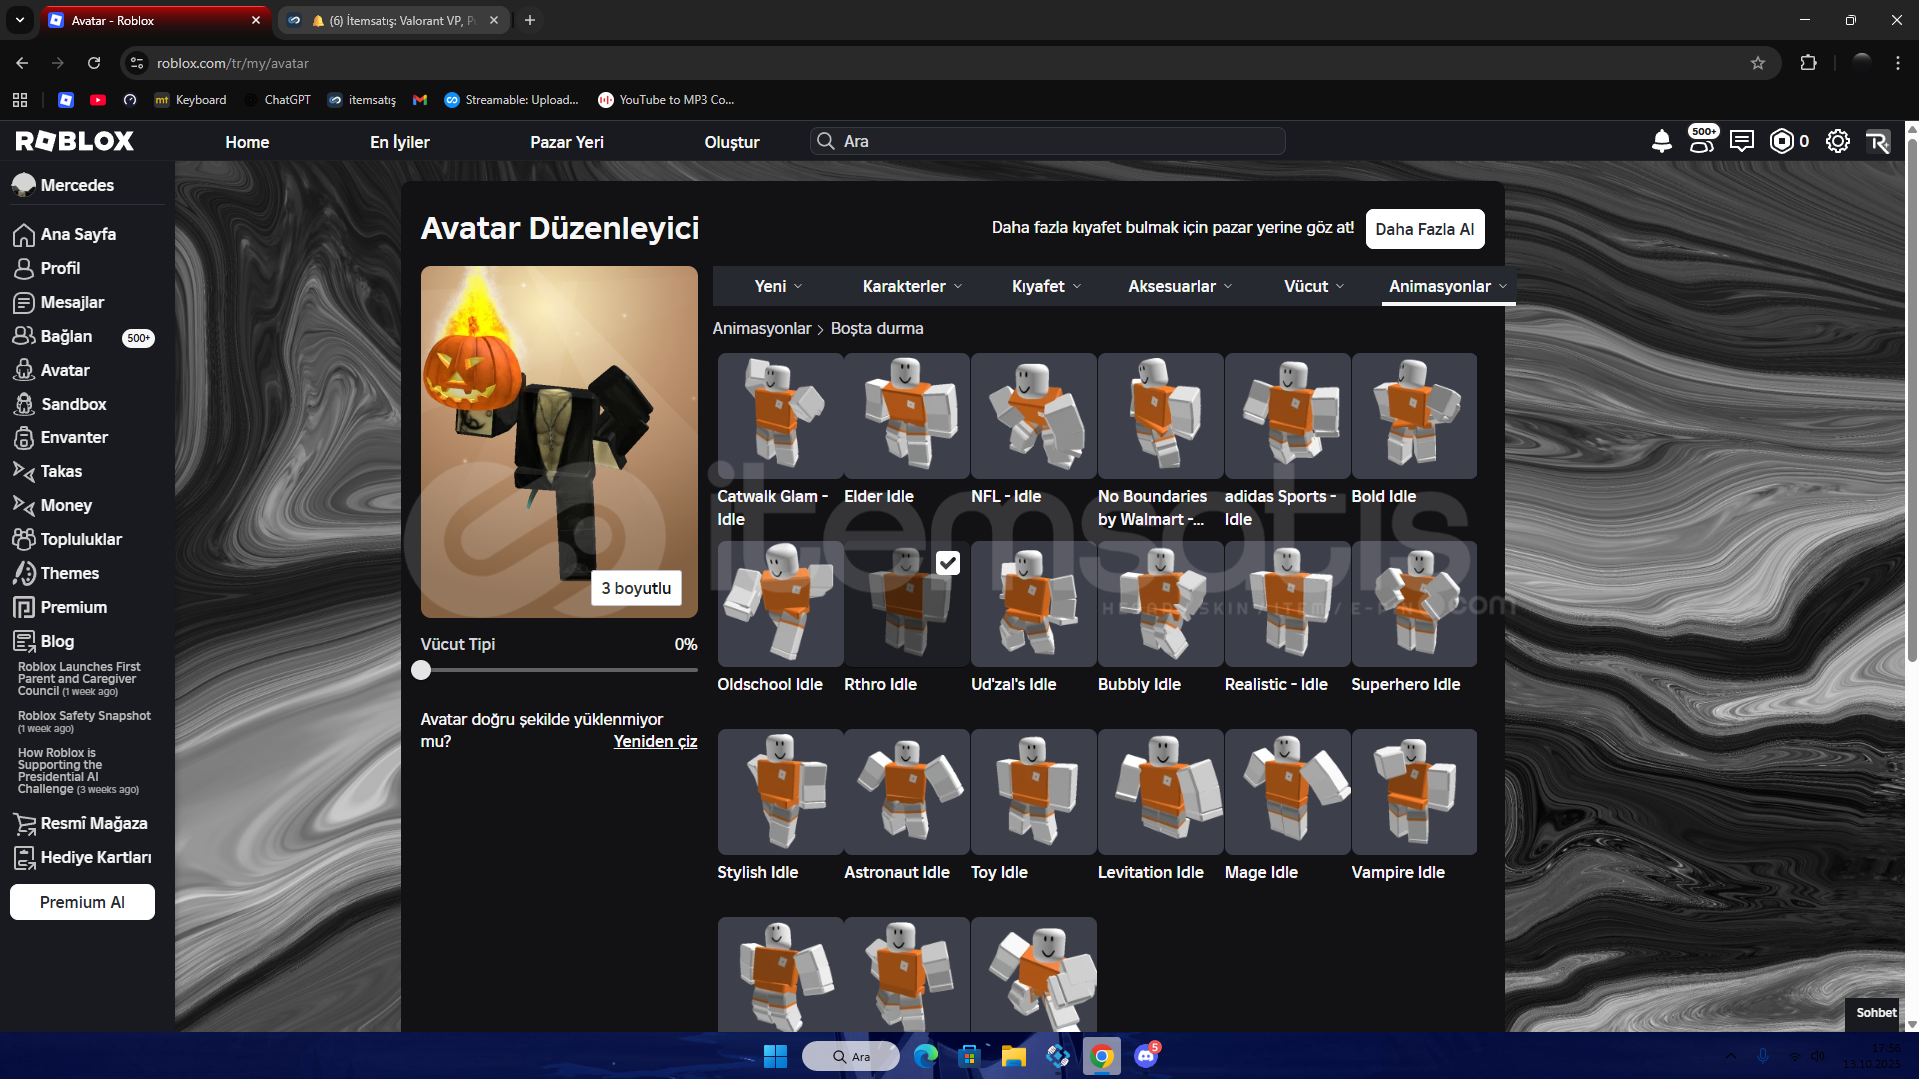Toggle the 3 boyutlu avatar view
The width and height of the screenshot is (1919, 1079).
click(x=636, y=588)
